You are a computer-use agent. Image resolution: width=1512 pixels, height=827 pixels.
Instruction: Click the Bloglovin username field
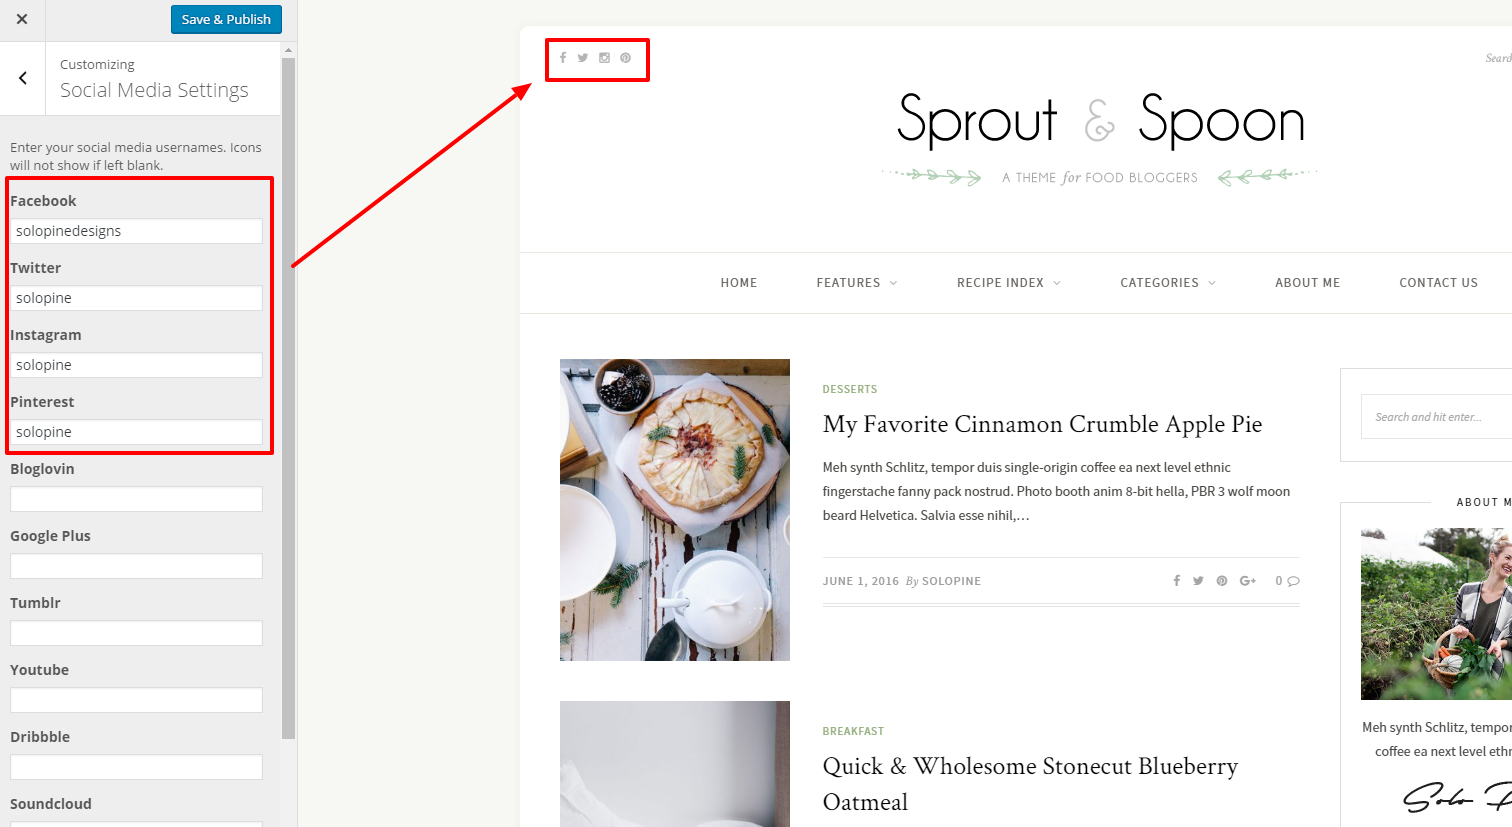coord(136,499)
